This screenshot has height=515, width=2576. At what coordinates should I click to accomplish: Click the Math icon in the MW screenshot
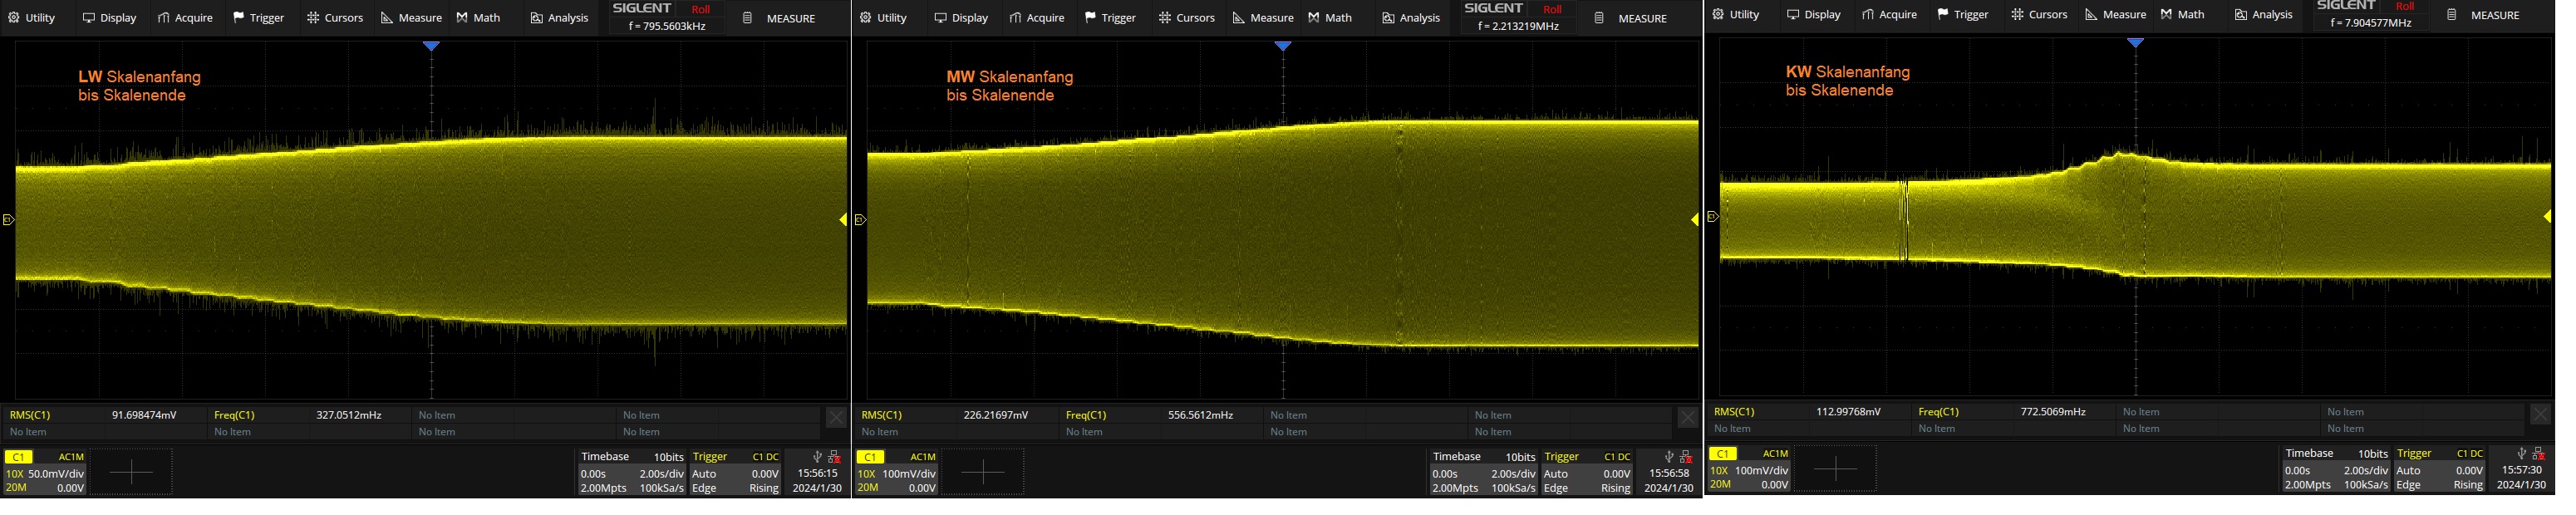click(1314, 18)
